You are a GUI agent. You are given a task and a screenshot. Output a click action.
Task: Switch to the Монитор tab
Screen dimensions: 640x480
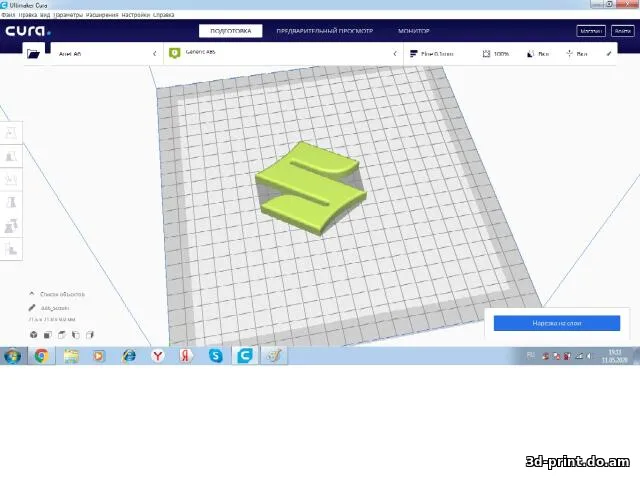tap(413, 31)
